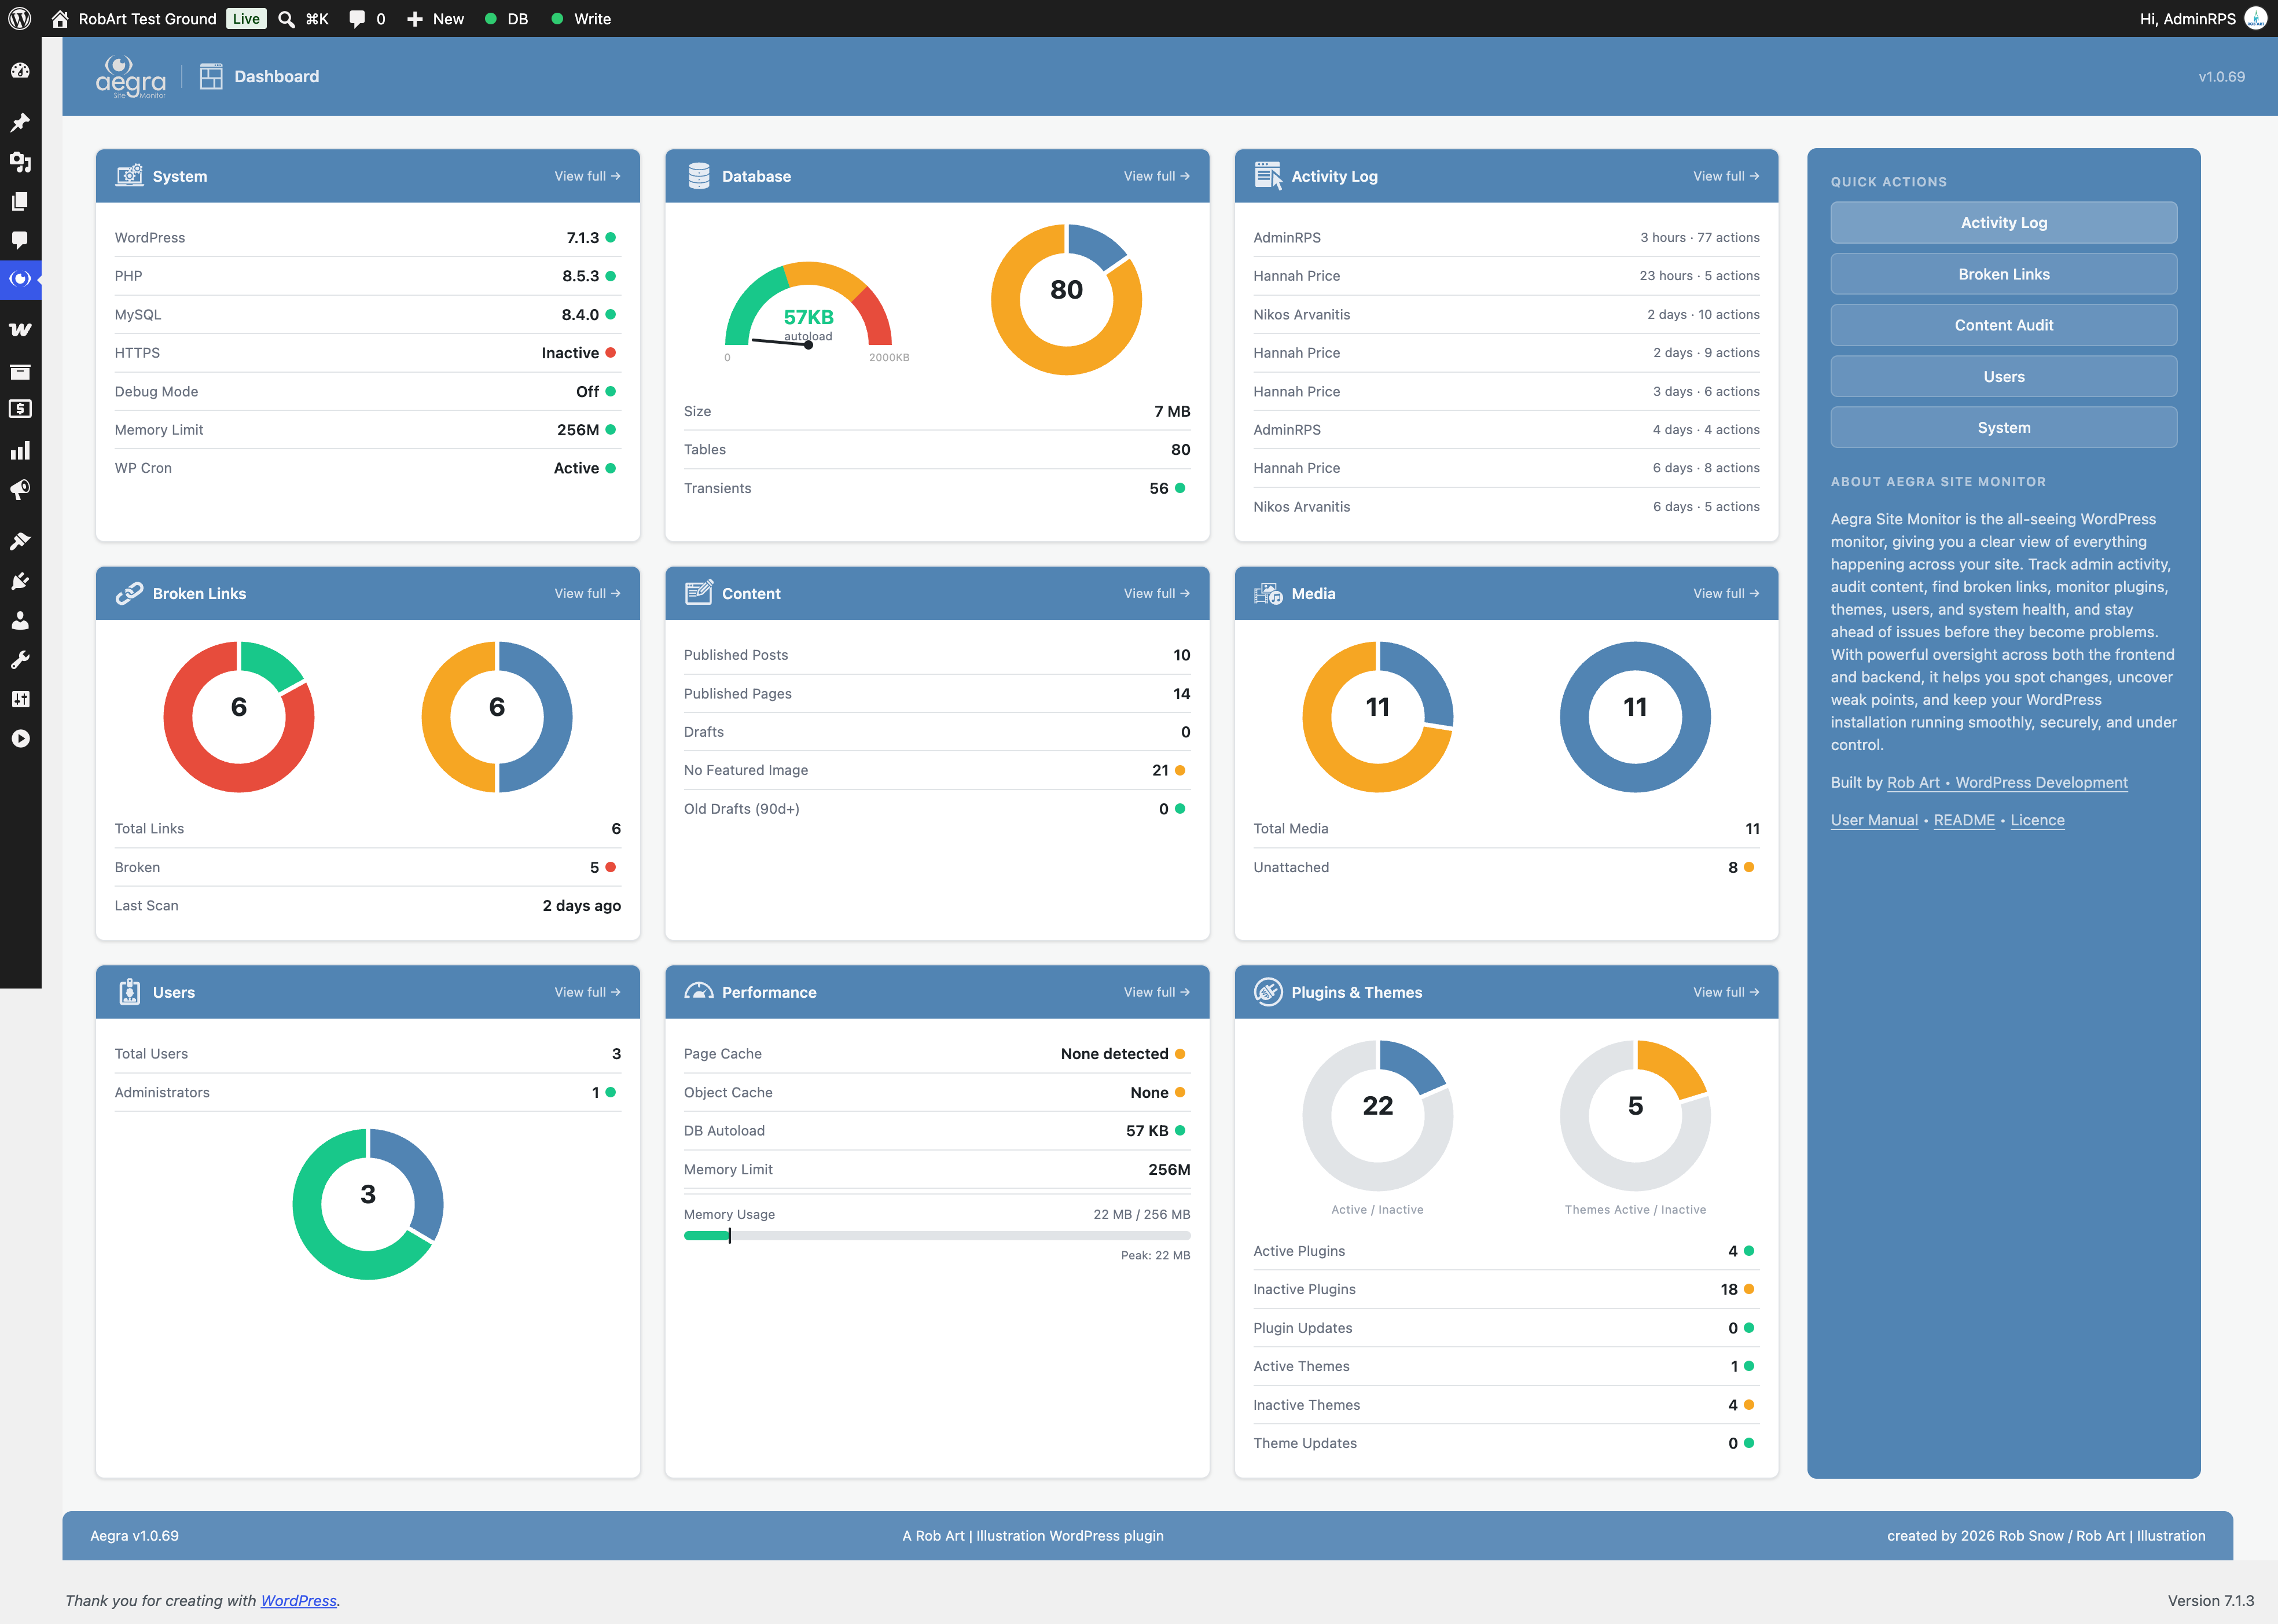Image resolution: width=2278 pixels, height=1624 pixels.
Task: Click the System quick action button
Action: click(2003, 428)
